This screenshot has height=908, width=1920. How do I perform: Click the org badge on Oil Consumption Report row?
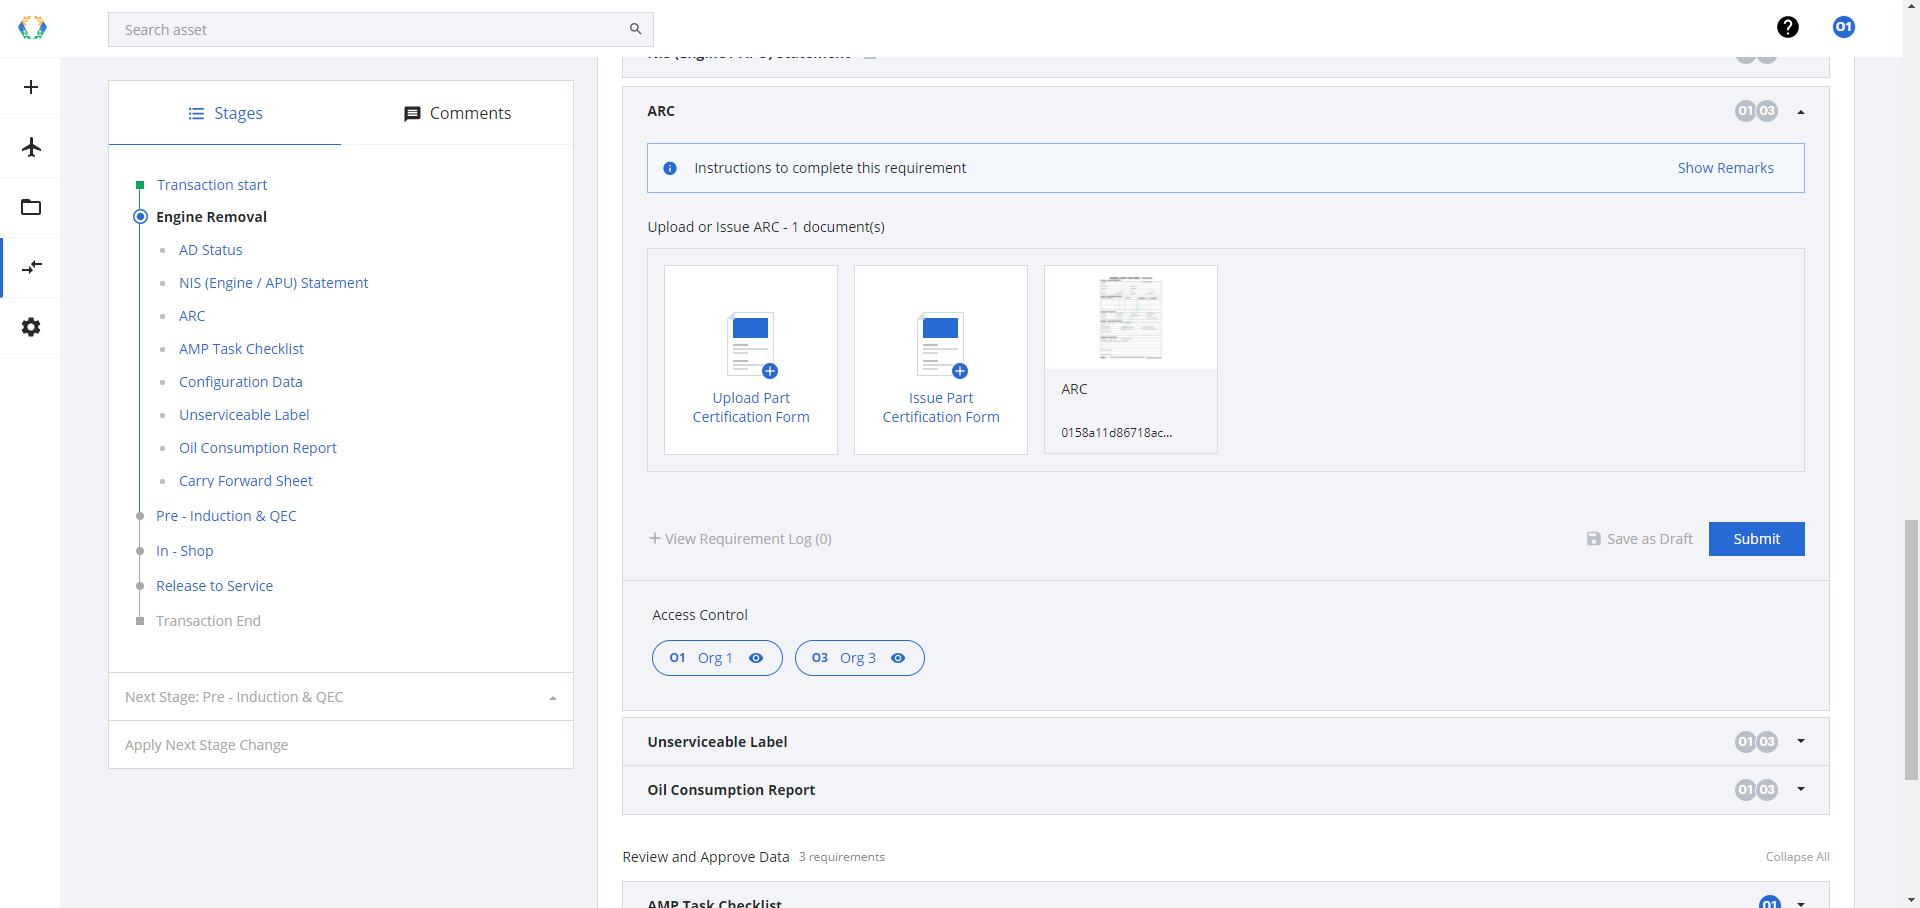(1756, 790)
